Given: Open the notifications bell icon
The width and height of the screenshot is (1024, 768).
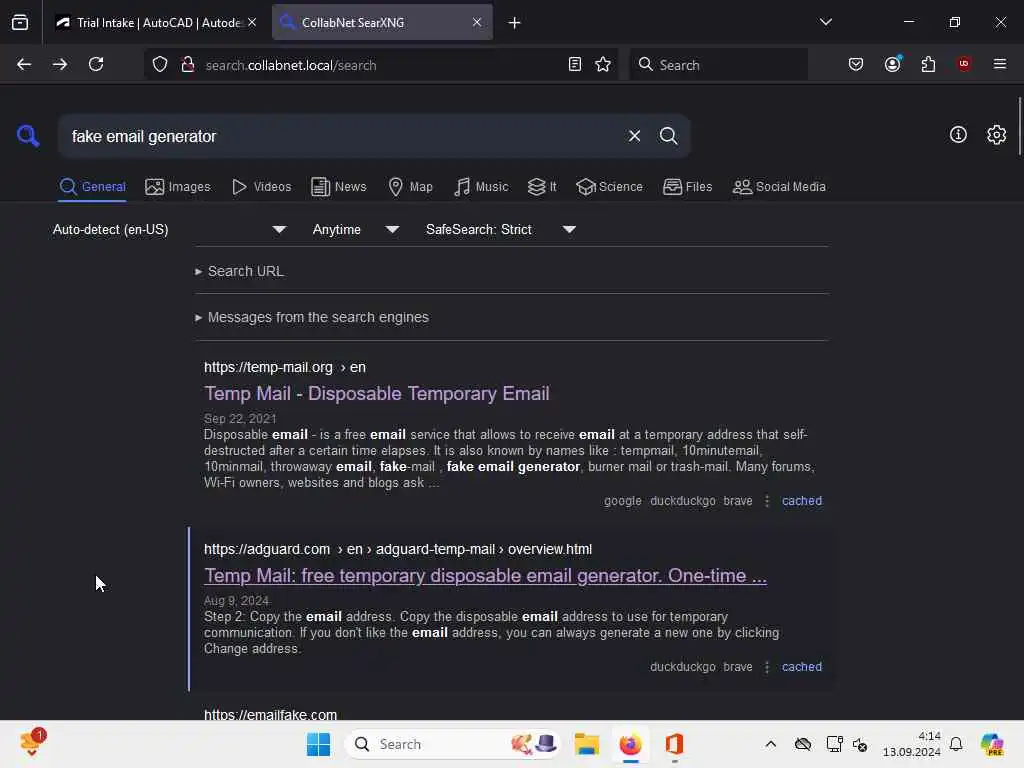Looking at the screenshot, I should pos(956,744).
